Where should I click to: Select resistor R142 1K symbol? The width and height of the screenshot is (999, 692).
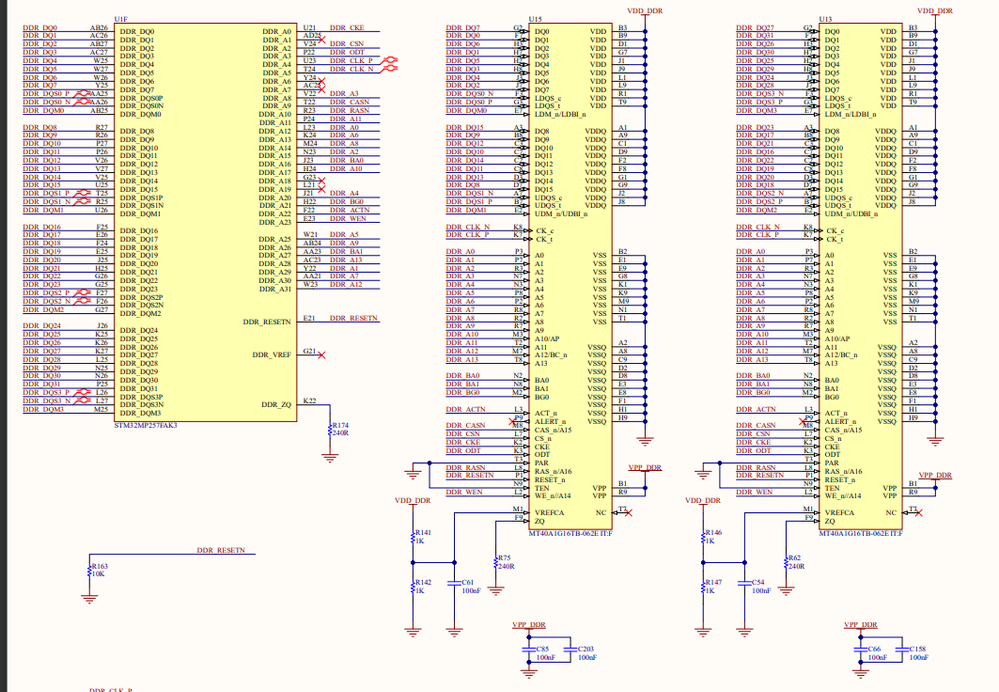pyautogui.click(x=413, y=586)
